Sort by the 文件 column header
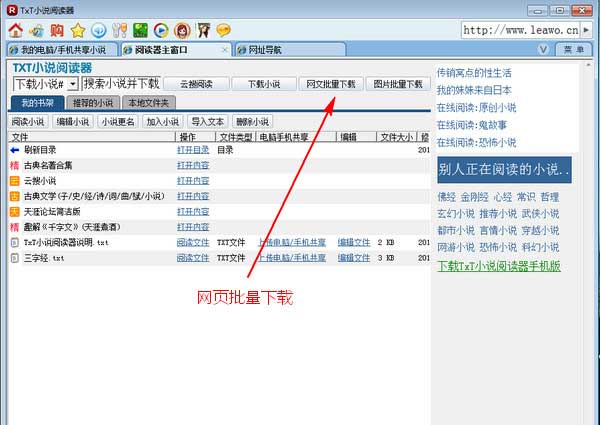600x425 pixels. [x=91, y=137]
